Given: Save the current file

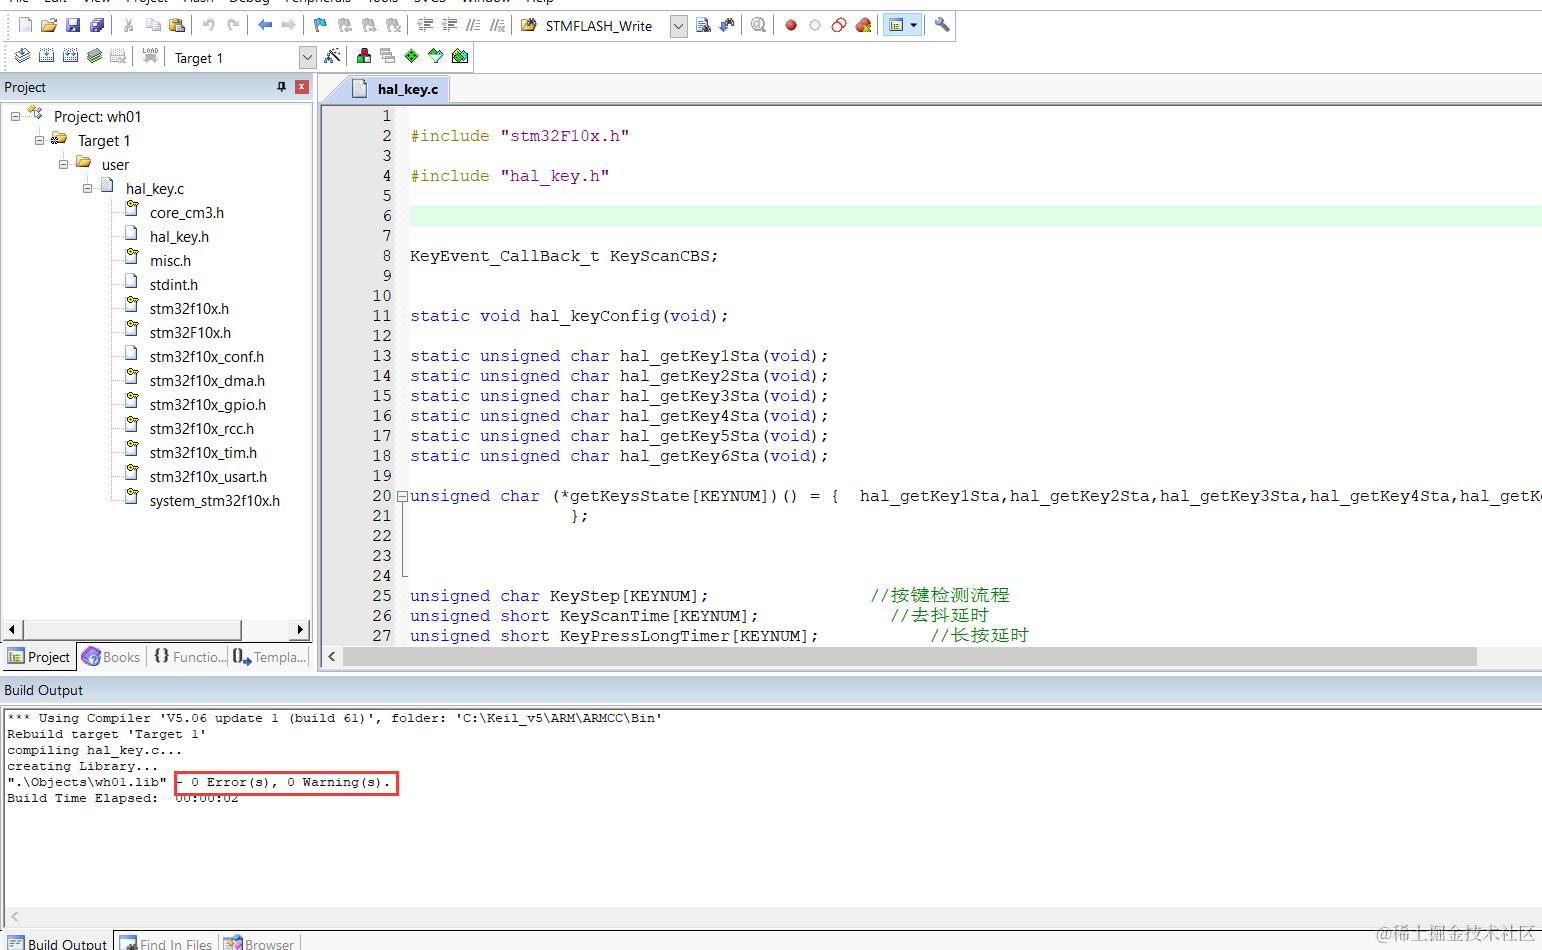Looking at the screenshot, I should [x=73, y=25].
